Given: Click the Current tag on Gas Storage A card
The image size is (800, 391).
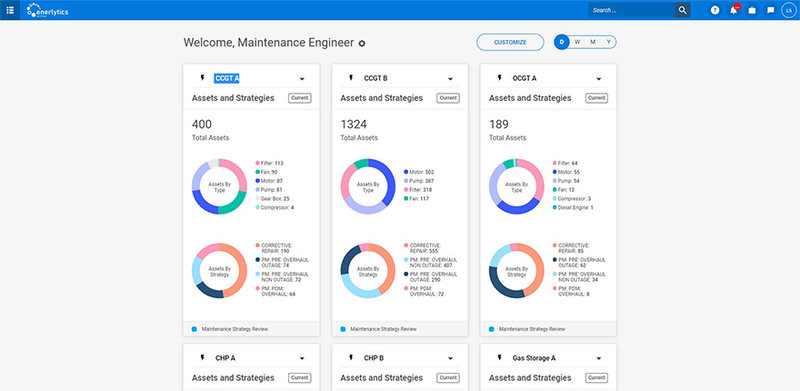Looking at the screenshot, I should 596,378.
